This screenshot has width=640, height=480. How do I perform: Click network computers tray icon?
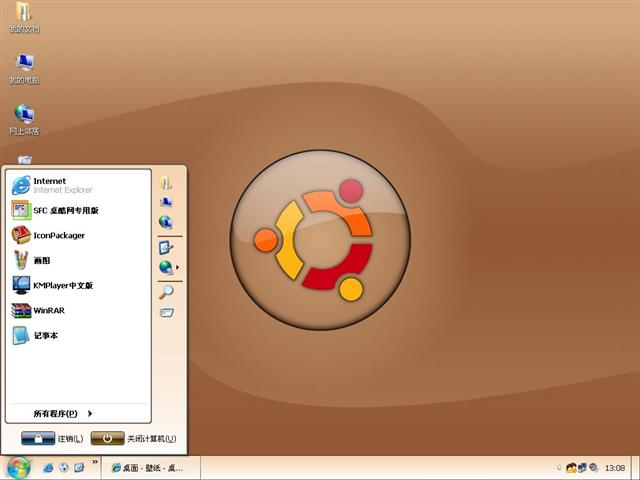(582, 468)
